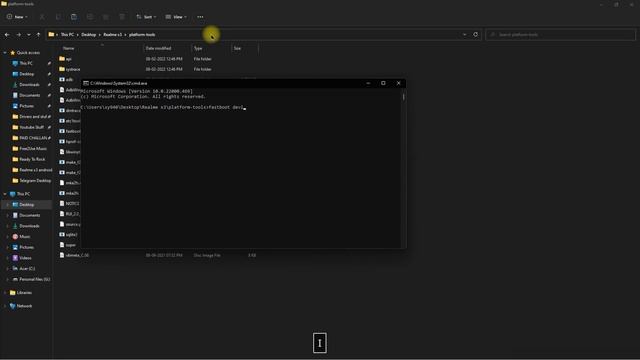This screenshot has height=360, width=640.
Task: Select Music under This PC
Action: pos(24,236)
